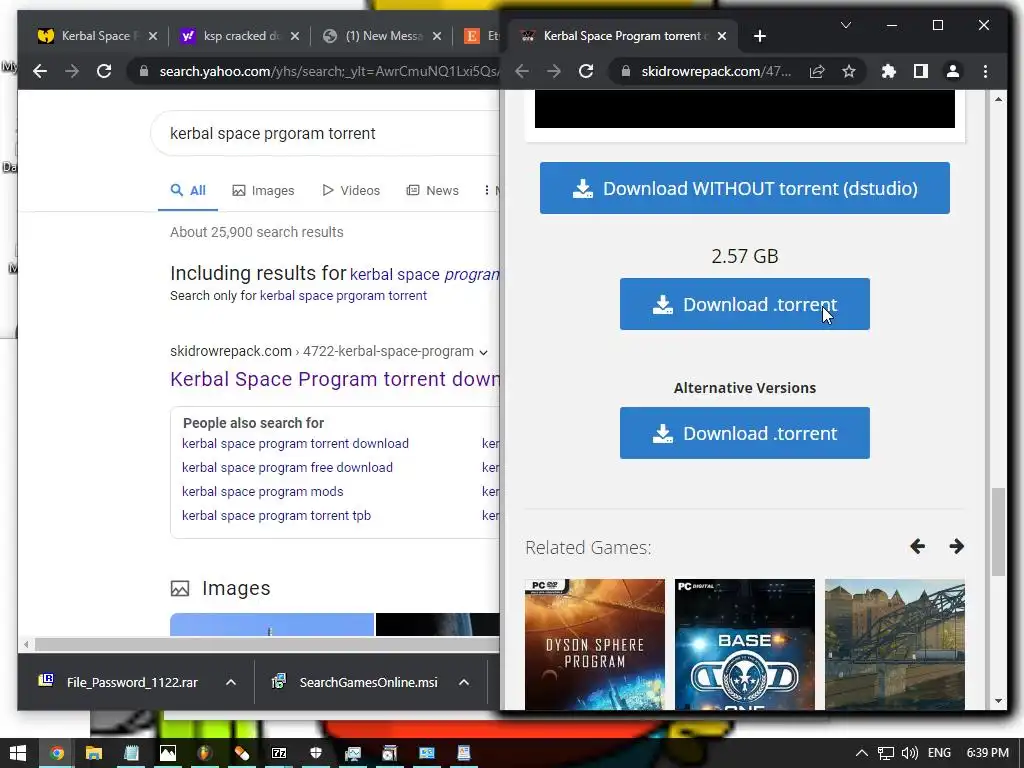
Task: Open the Chrome profile icon
Action: point(953,71)
